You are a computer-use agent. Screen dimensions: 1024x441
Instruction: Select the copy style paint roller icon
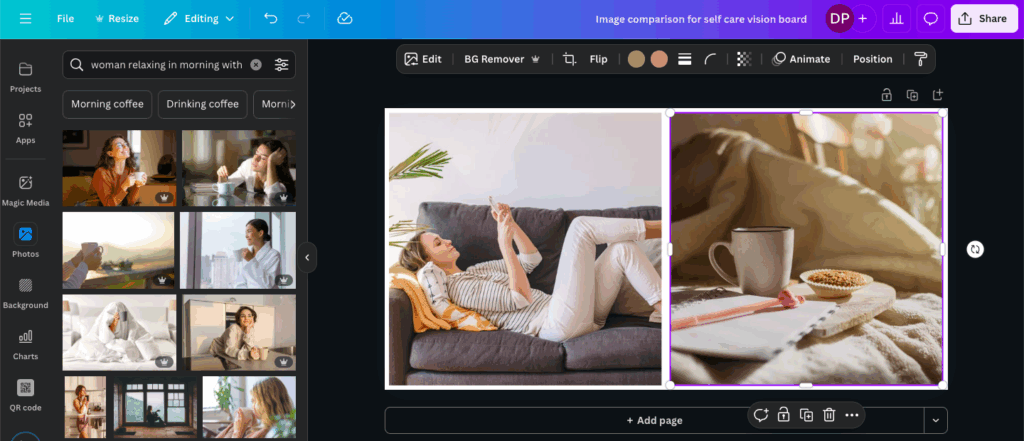pos(920,59)
